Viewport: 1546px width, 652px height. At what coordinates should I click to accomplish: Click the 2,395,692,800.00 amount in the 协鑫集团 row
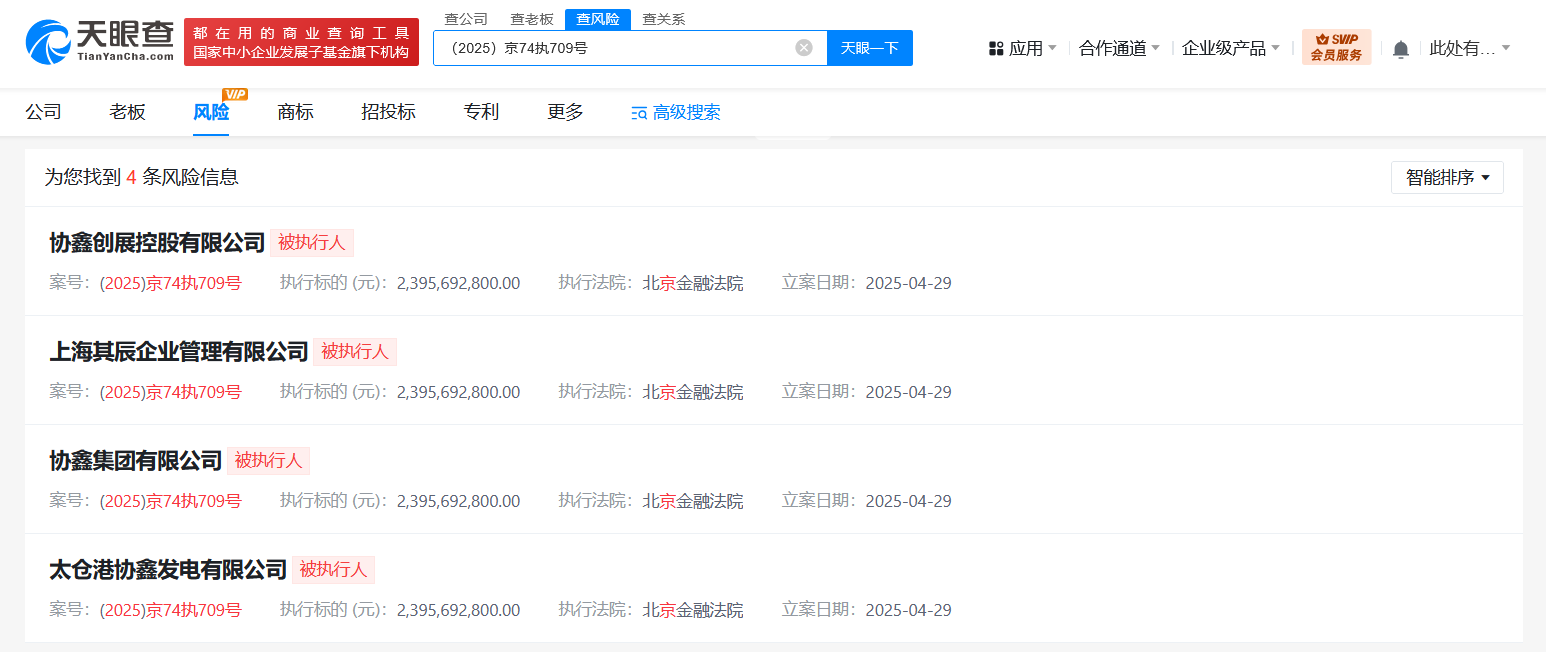coord(458,501)
